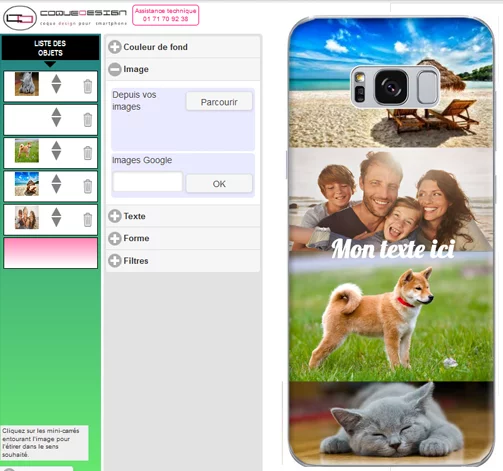Collapse the Image section
This screenshot has height=471, width=503.
(115, 69)
